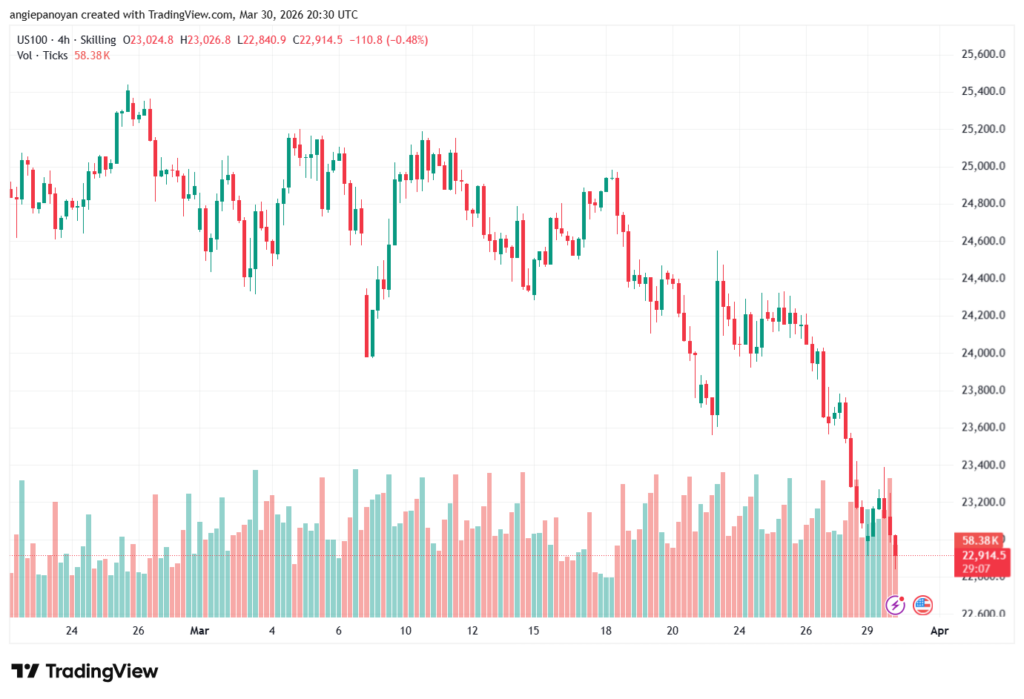Click the Apr label on time axis

[x=938, y=631]
